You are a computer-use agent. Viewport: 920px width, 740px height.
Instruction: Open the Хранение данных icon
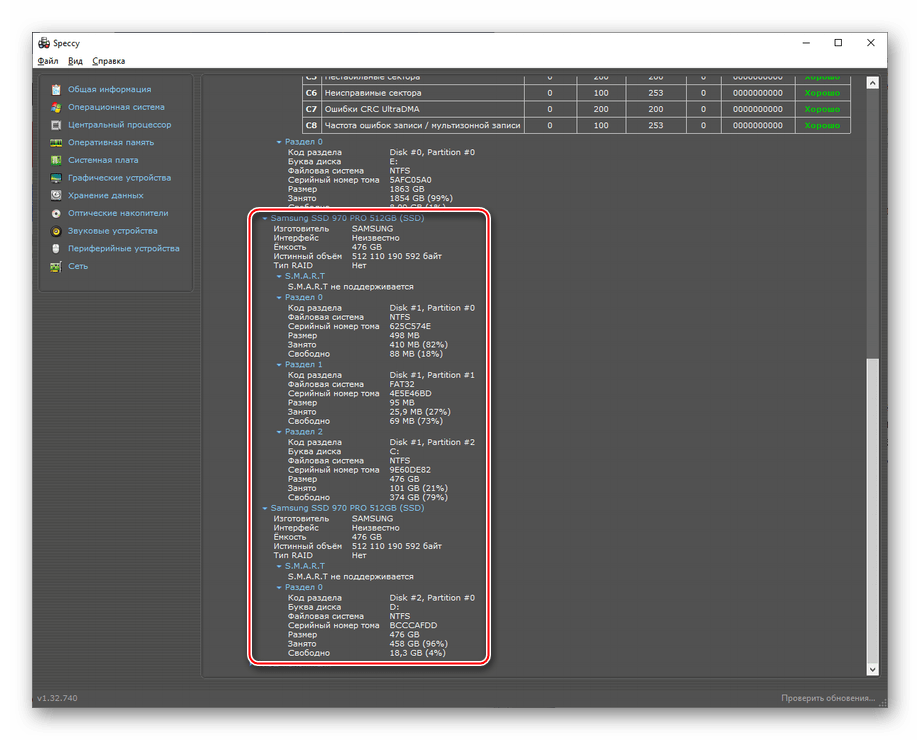[x=56, y=196]
